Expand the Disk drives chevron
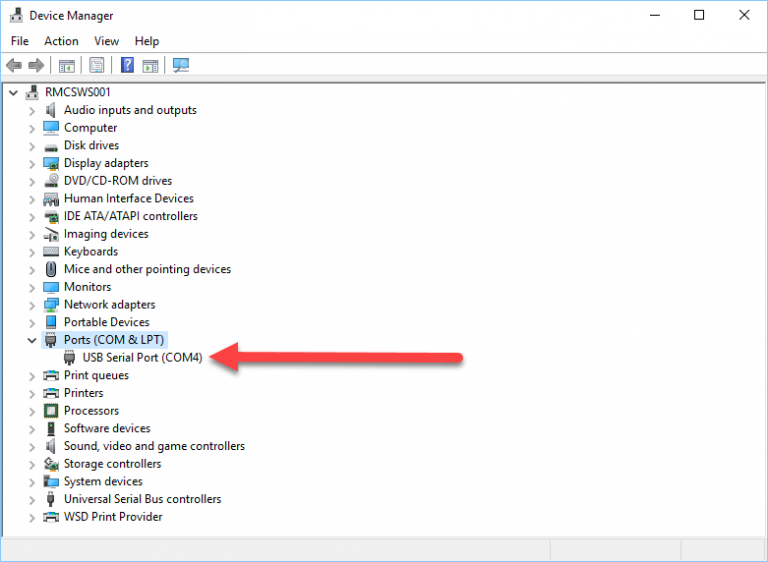Screen dimensions: 768x562 [x=32, y=146]
